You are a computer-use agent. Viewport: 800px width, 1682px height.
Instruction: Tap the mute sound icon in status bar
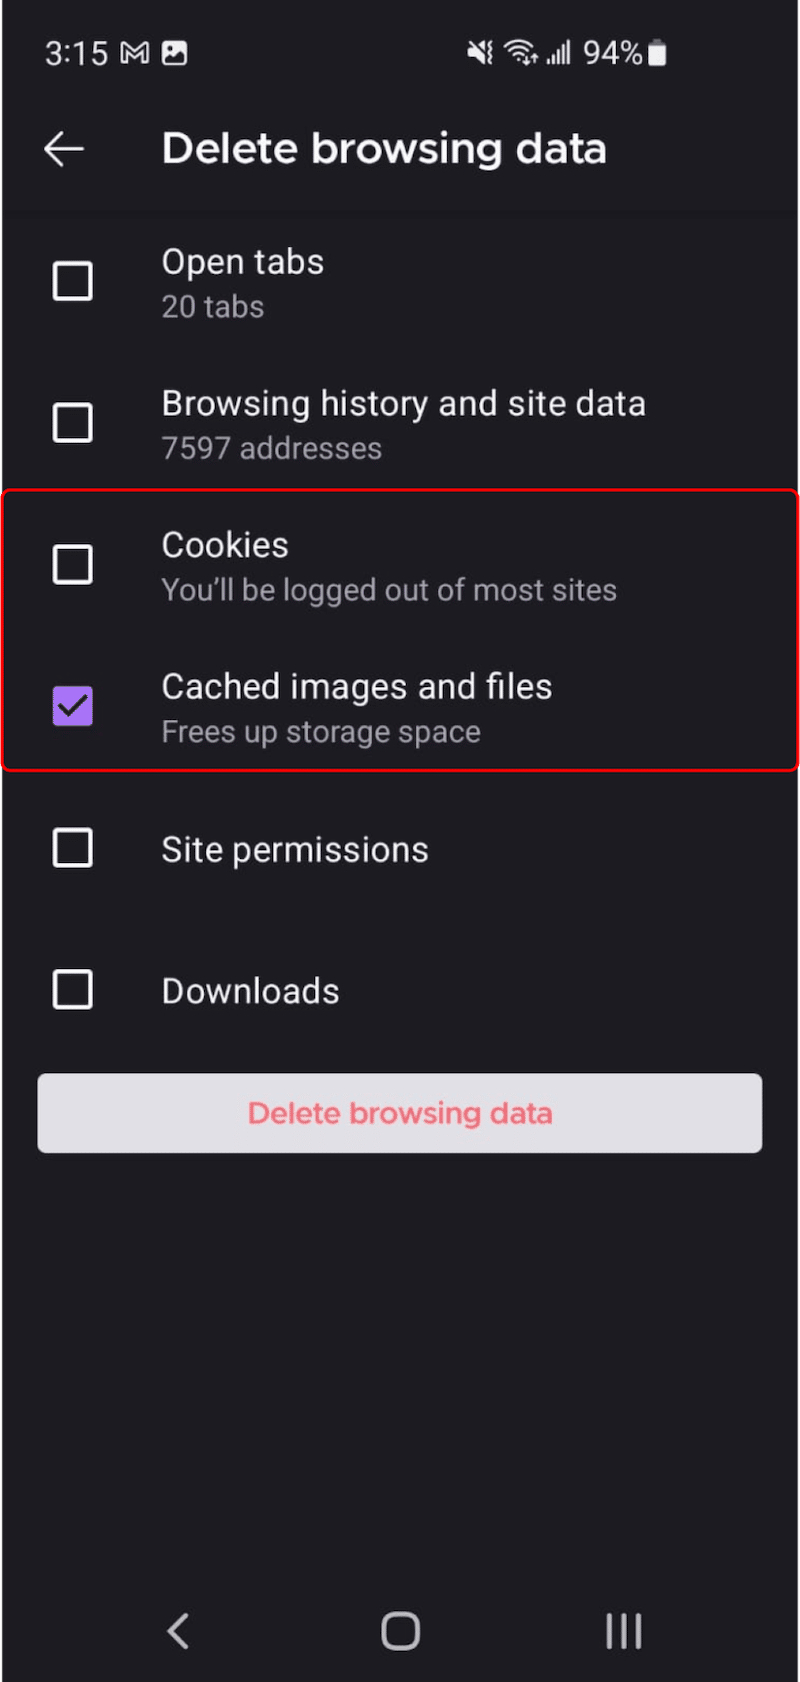(479, 52)
